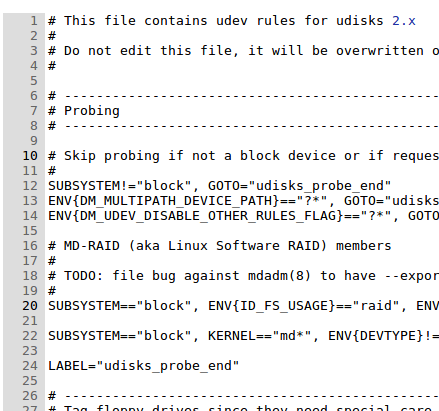Click line number 24 in the gutter
This screenshot has height=411, width=439.
30,366
